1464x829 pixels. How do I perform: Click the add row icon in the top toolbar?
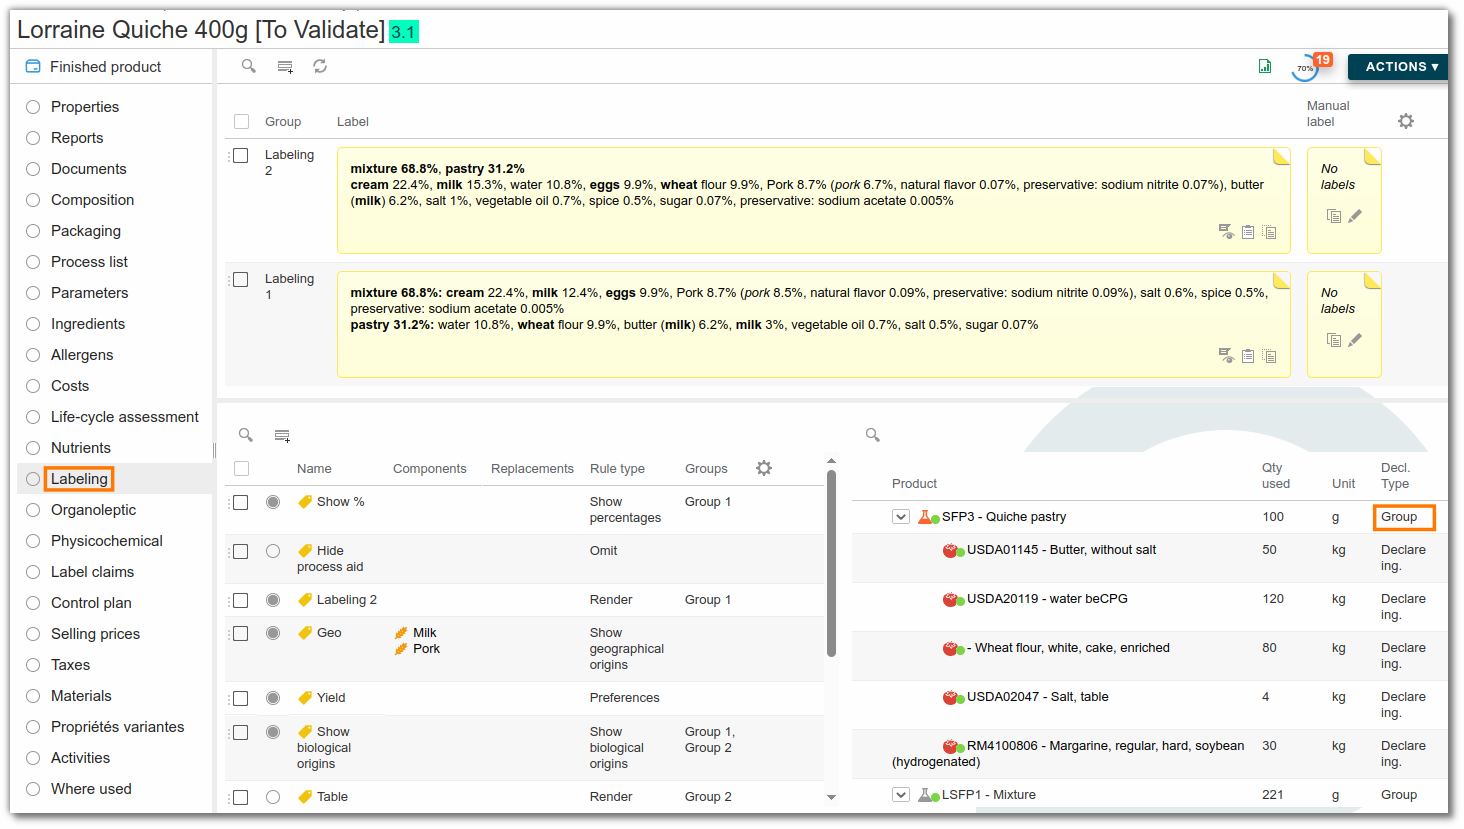285,67
